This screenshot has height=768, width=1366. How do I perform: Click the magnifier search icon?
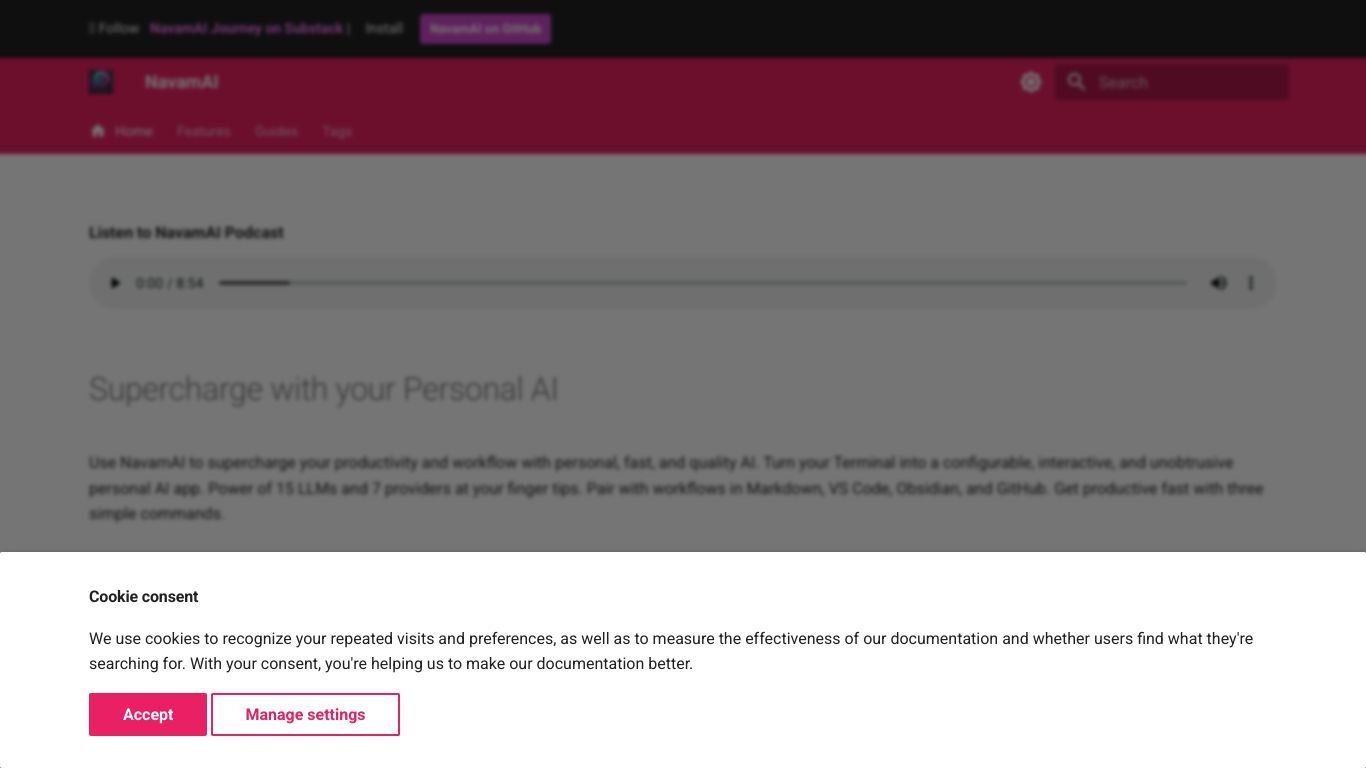(1076, 82)
